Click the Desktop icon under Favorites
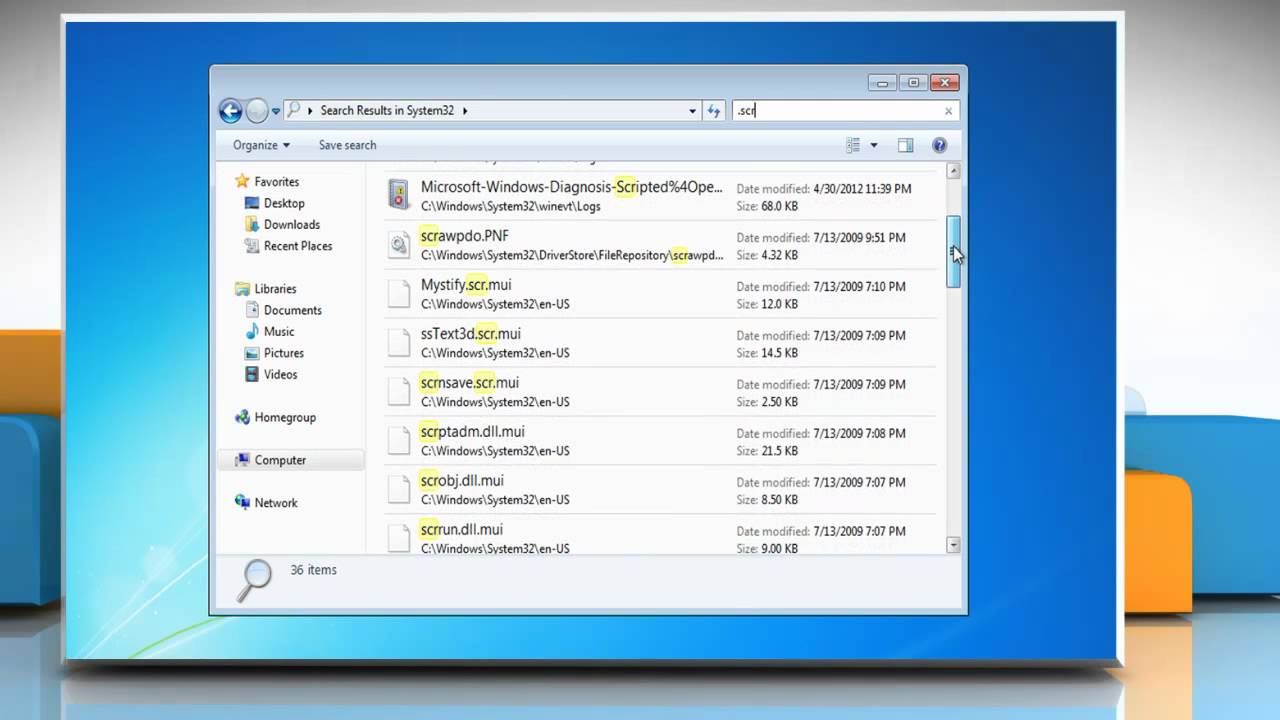Image resolution: width=1280 pixels, height=720 pixels. 252,203
